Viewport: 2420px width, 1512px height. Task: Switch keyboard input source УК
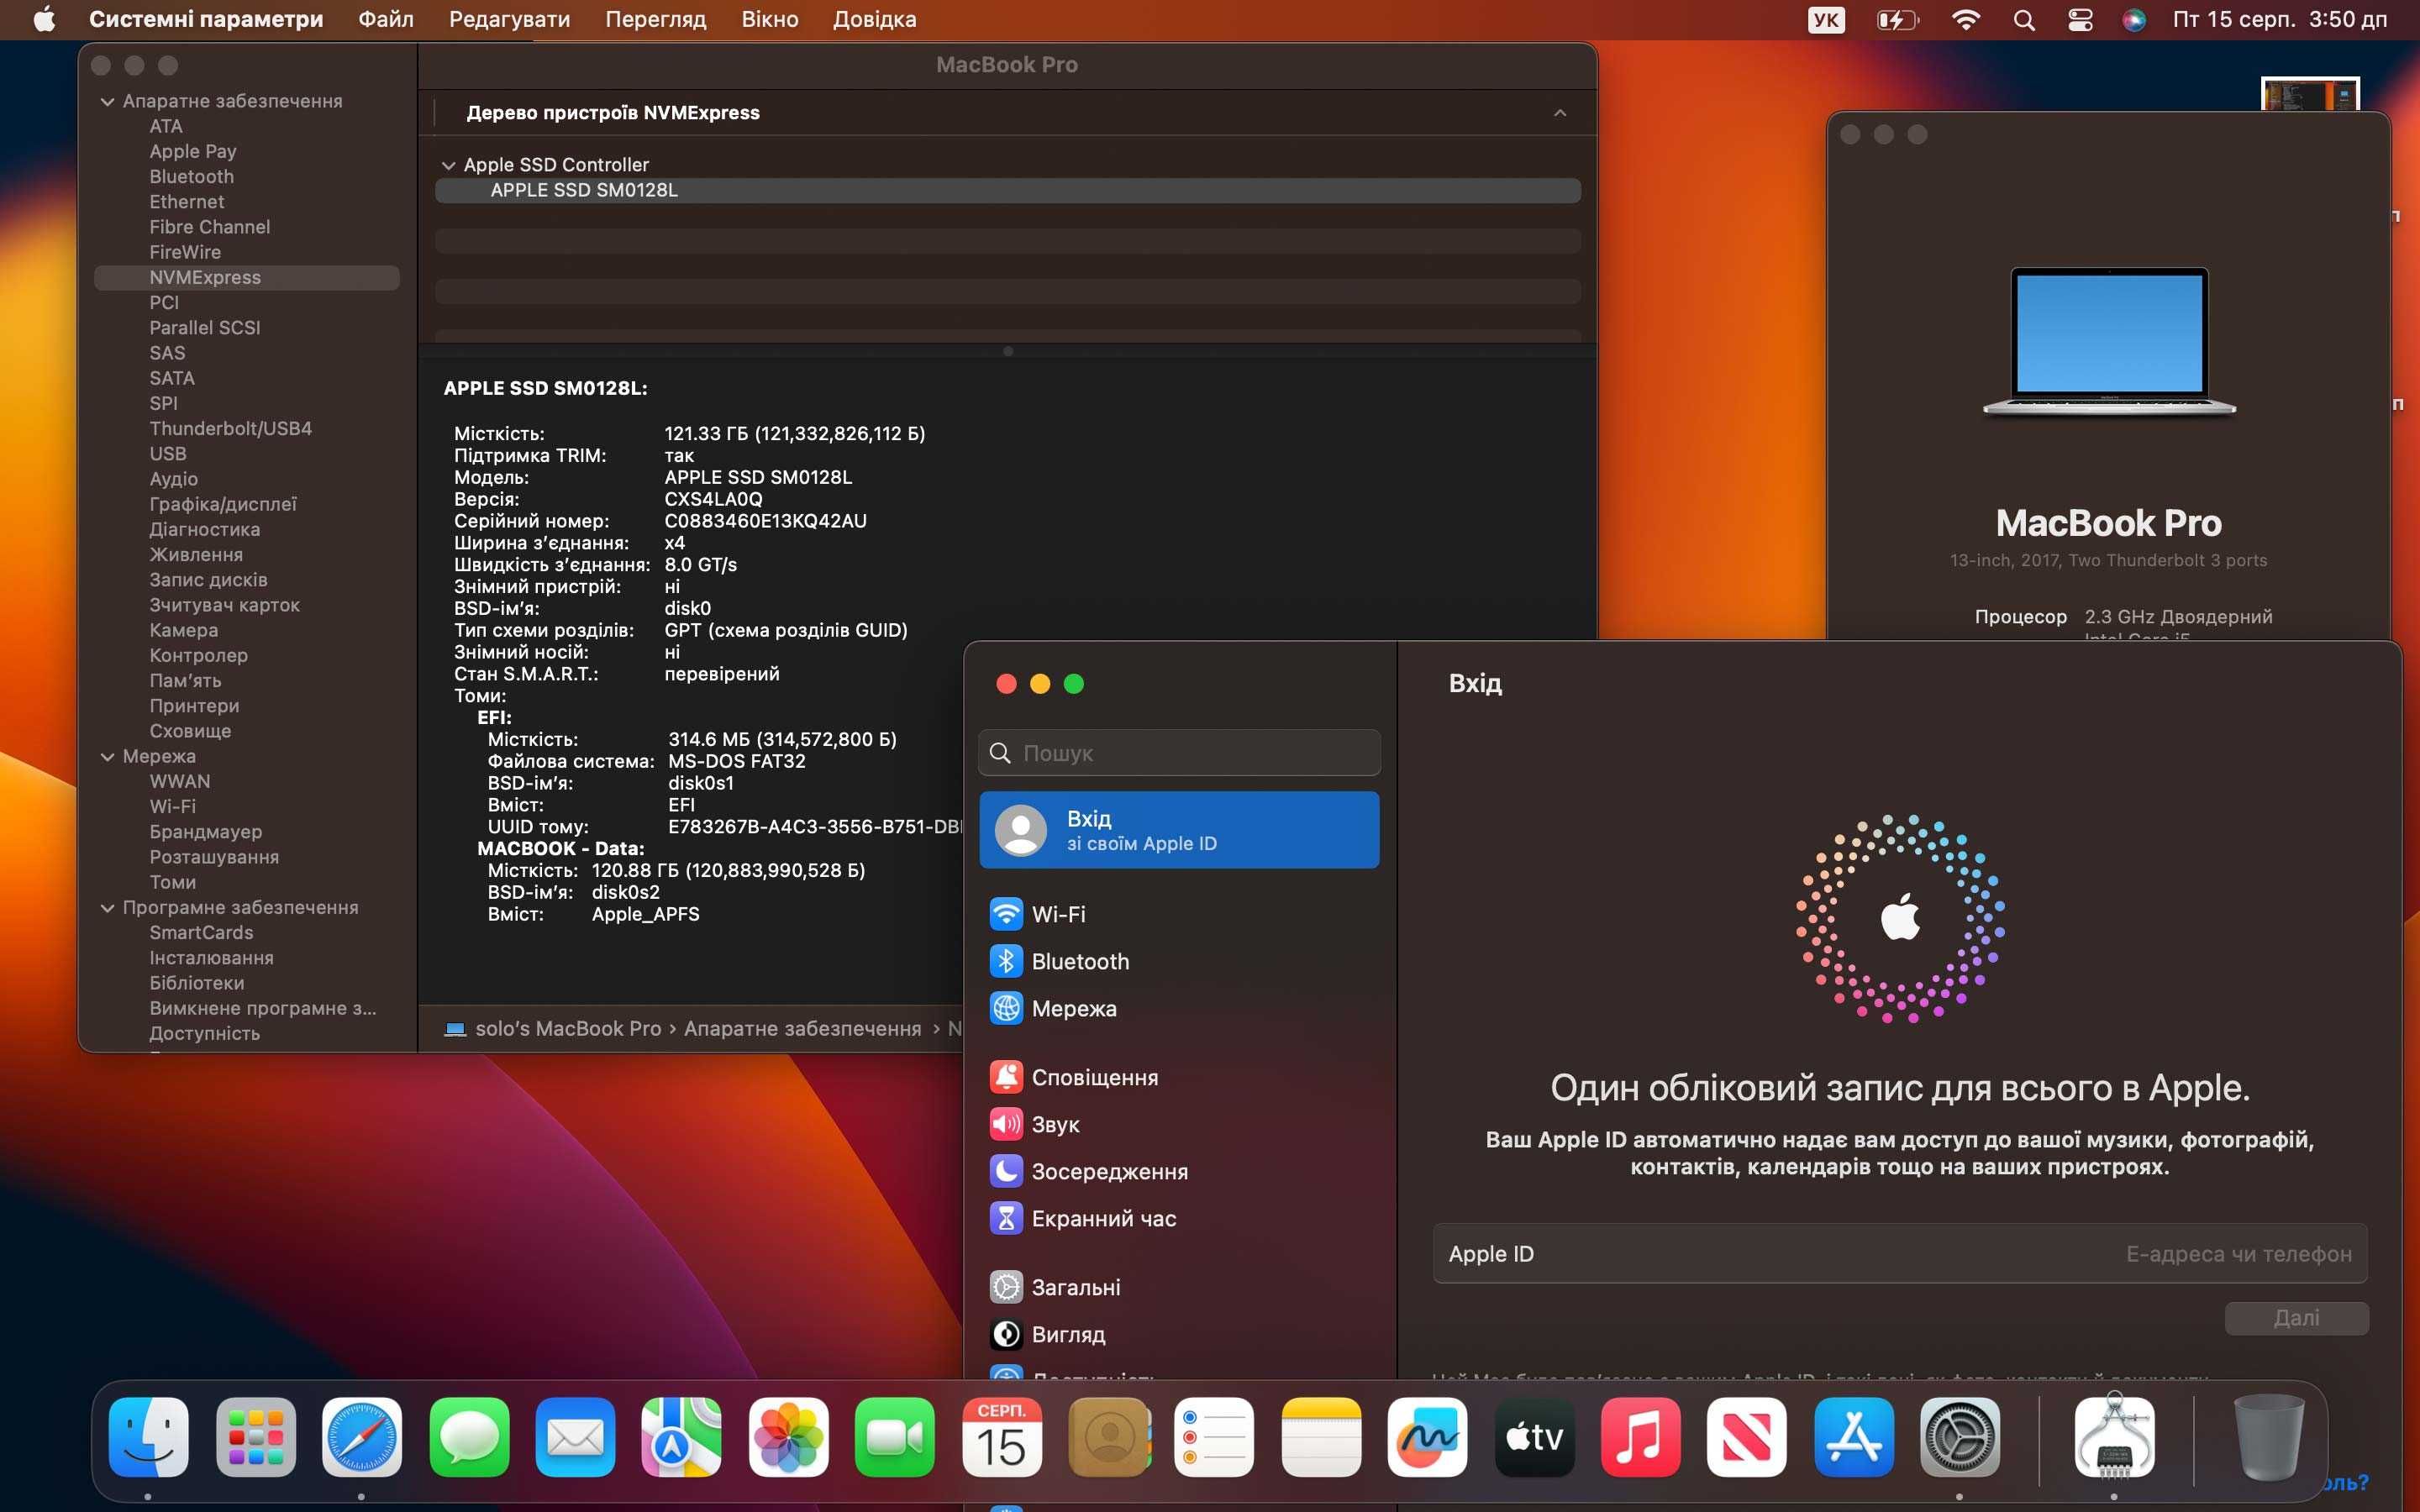1826,20
